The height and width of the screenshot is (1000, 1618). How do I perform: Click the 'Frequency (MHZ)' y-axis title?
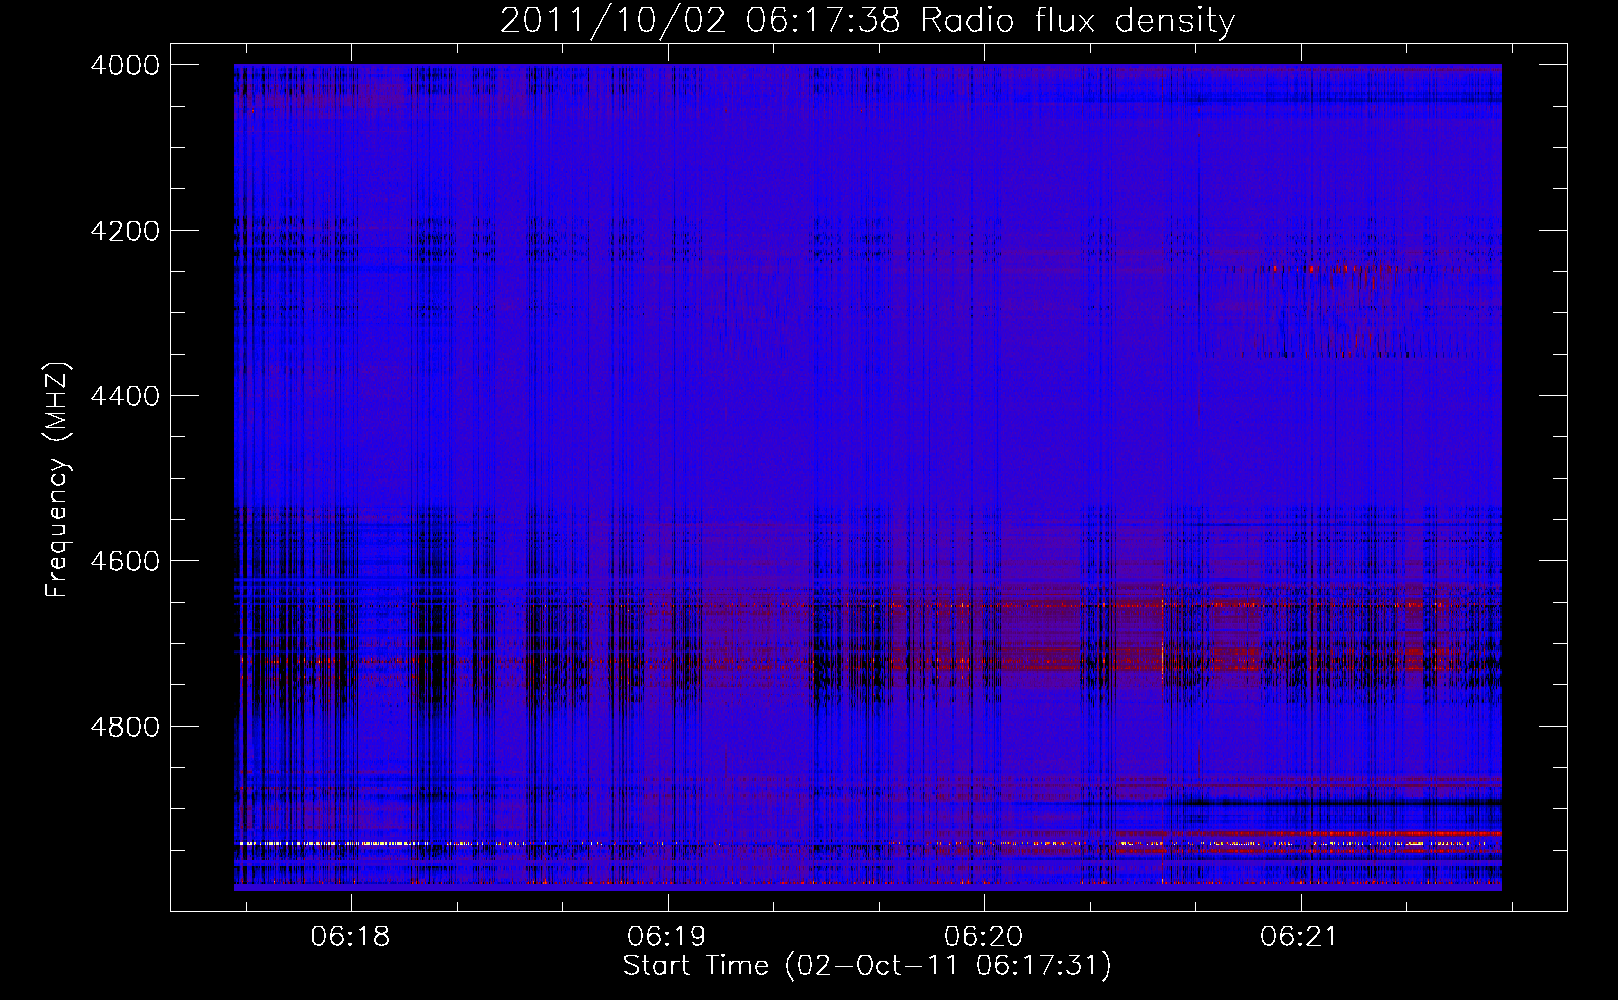pos(58,480)
